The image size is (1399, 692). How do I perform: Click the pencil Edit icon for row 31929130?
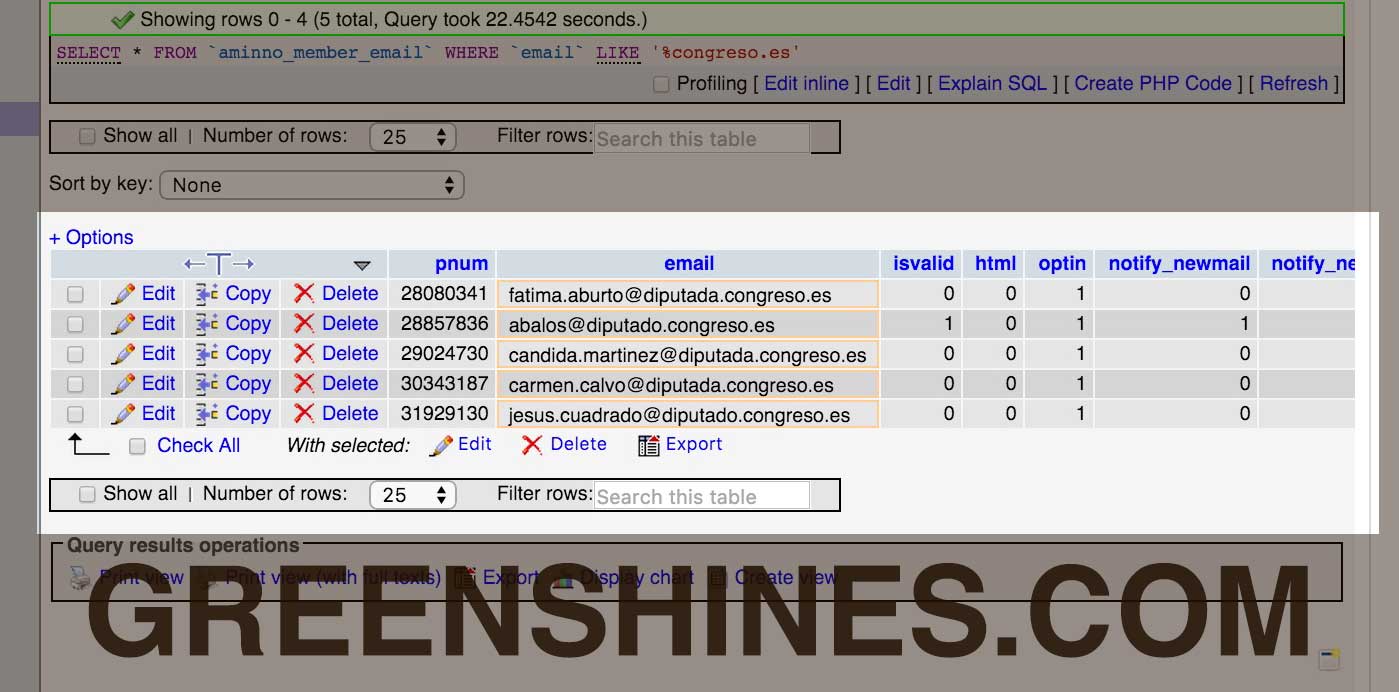tap(124, 414)
